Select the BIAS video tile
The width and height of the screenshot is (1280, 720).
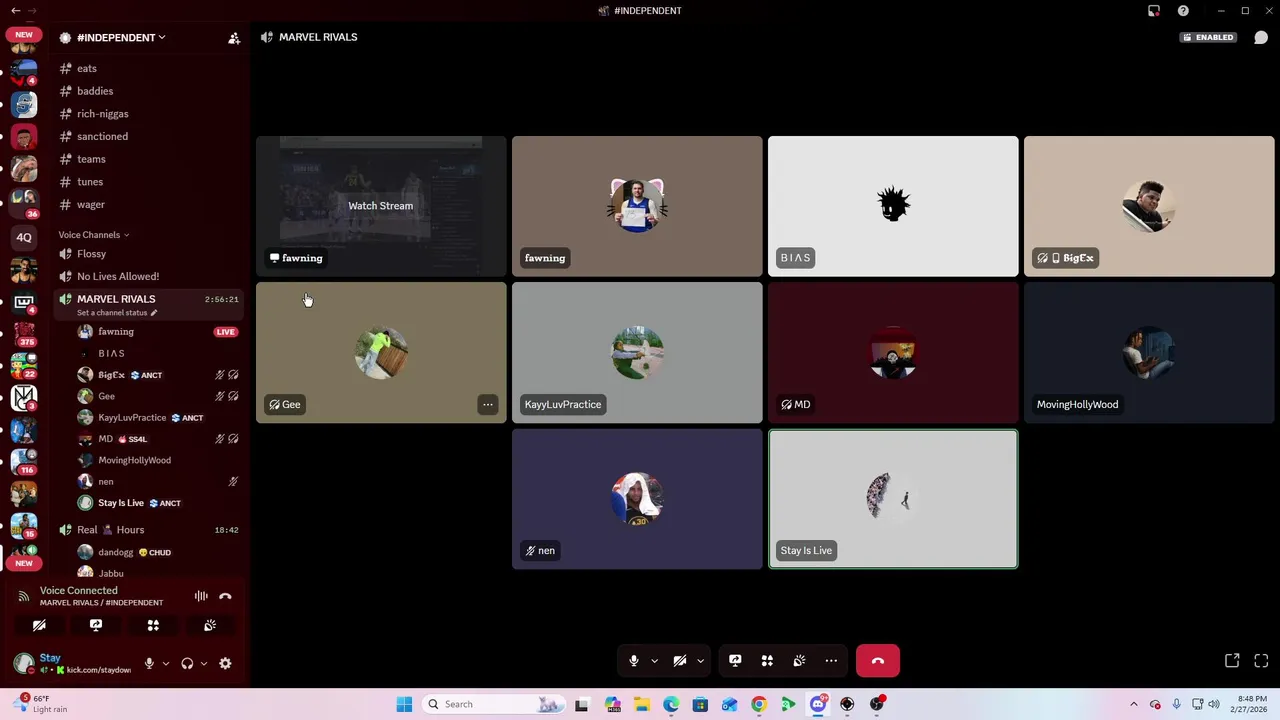tap(893, 206)
